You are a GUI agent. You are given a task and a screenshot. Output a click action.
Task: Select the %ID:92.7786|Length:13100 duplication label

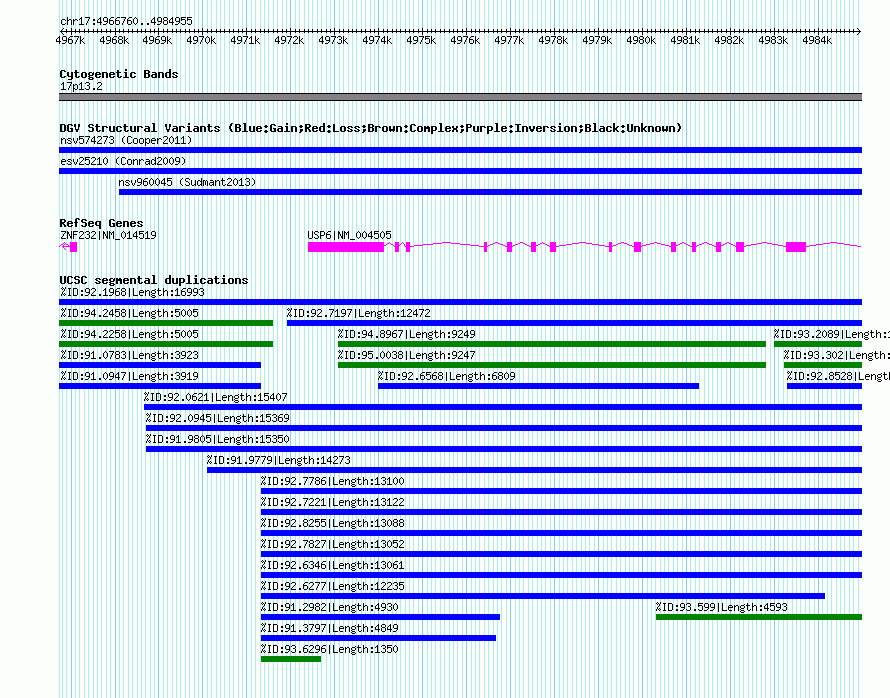coord(333,481)
